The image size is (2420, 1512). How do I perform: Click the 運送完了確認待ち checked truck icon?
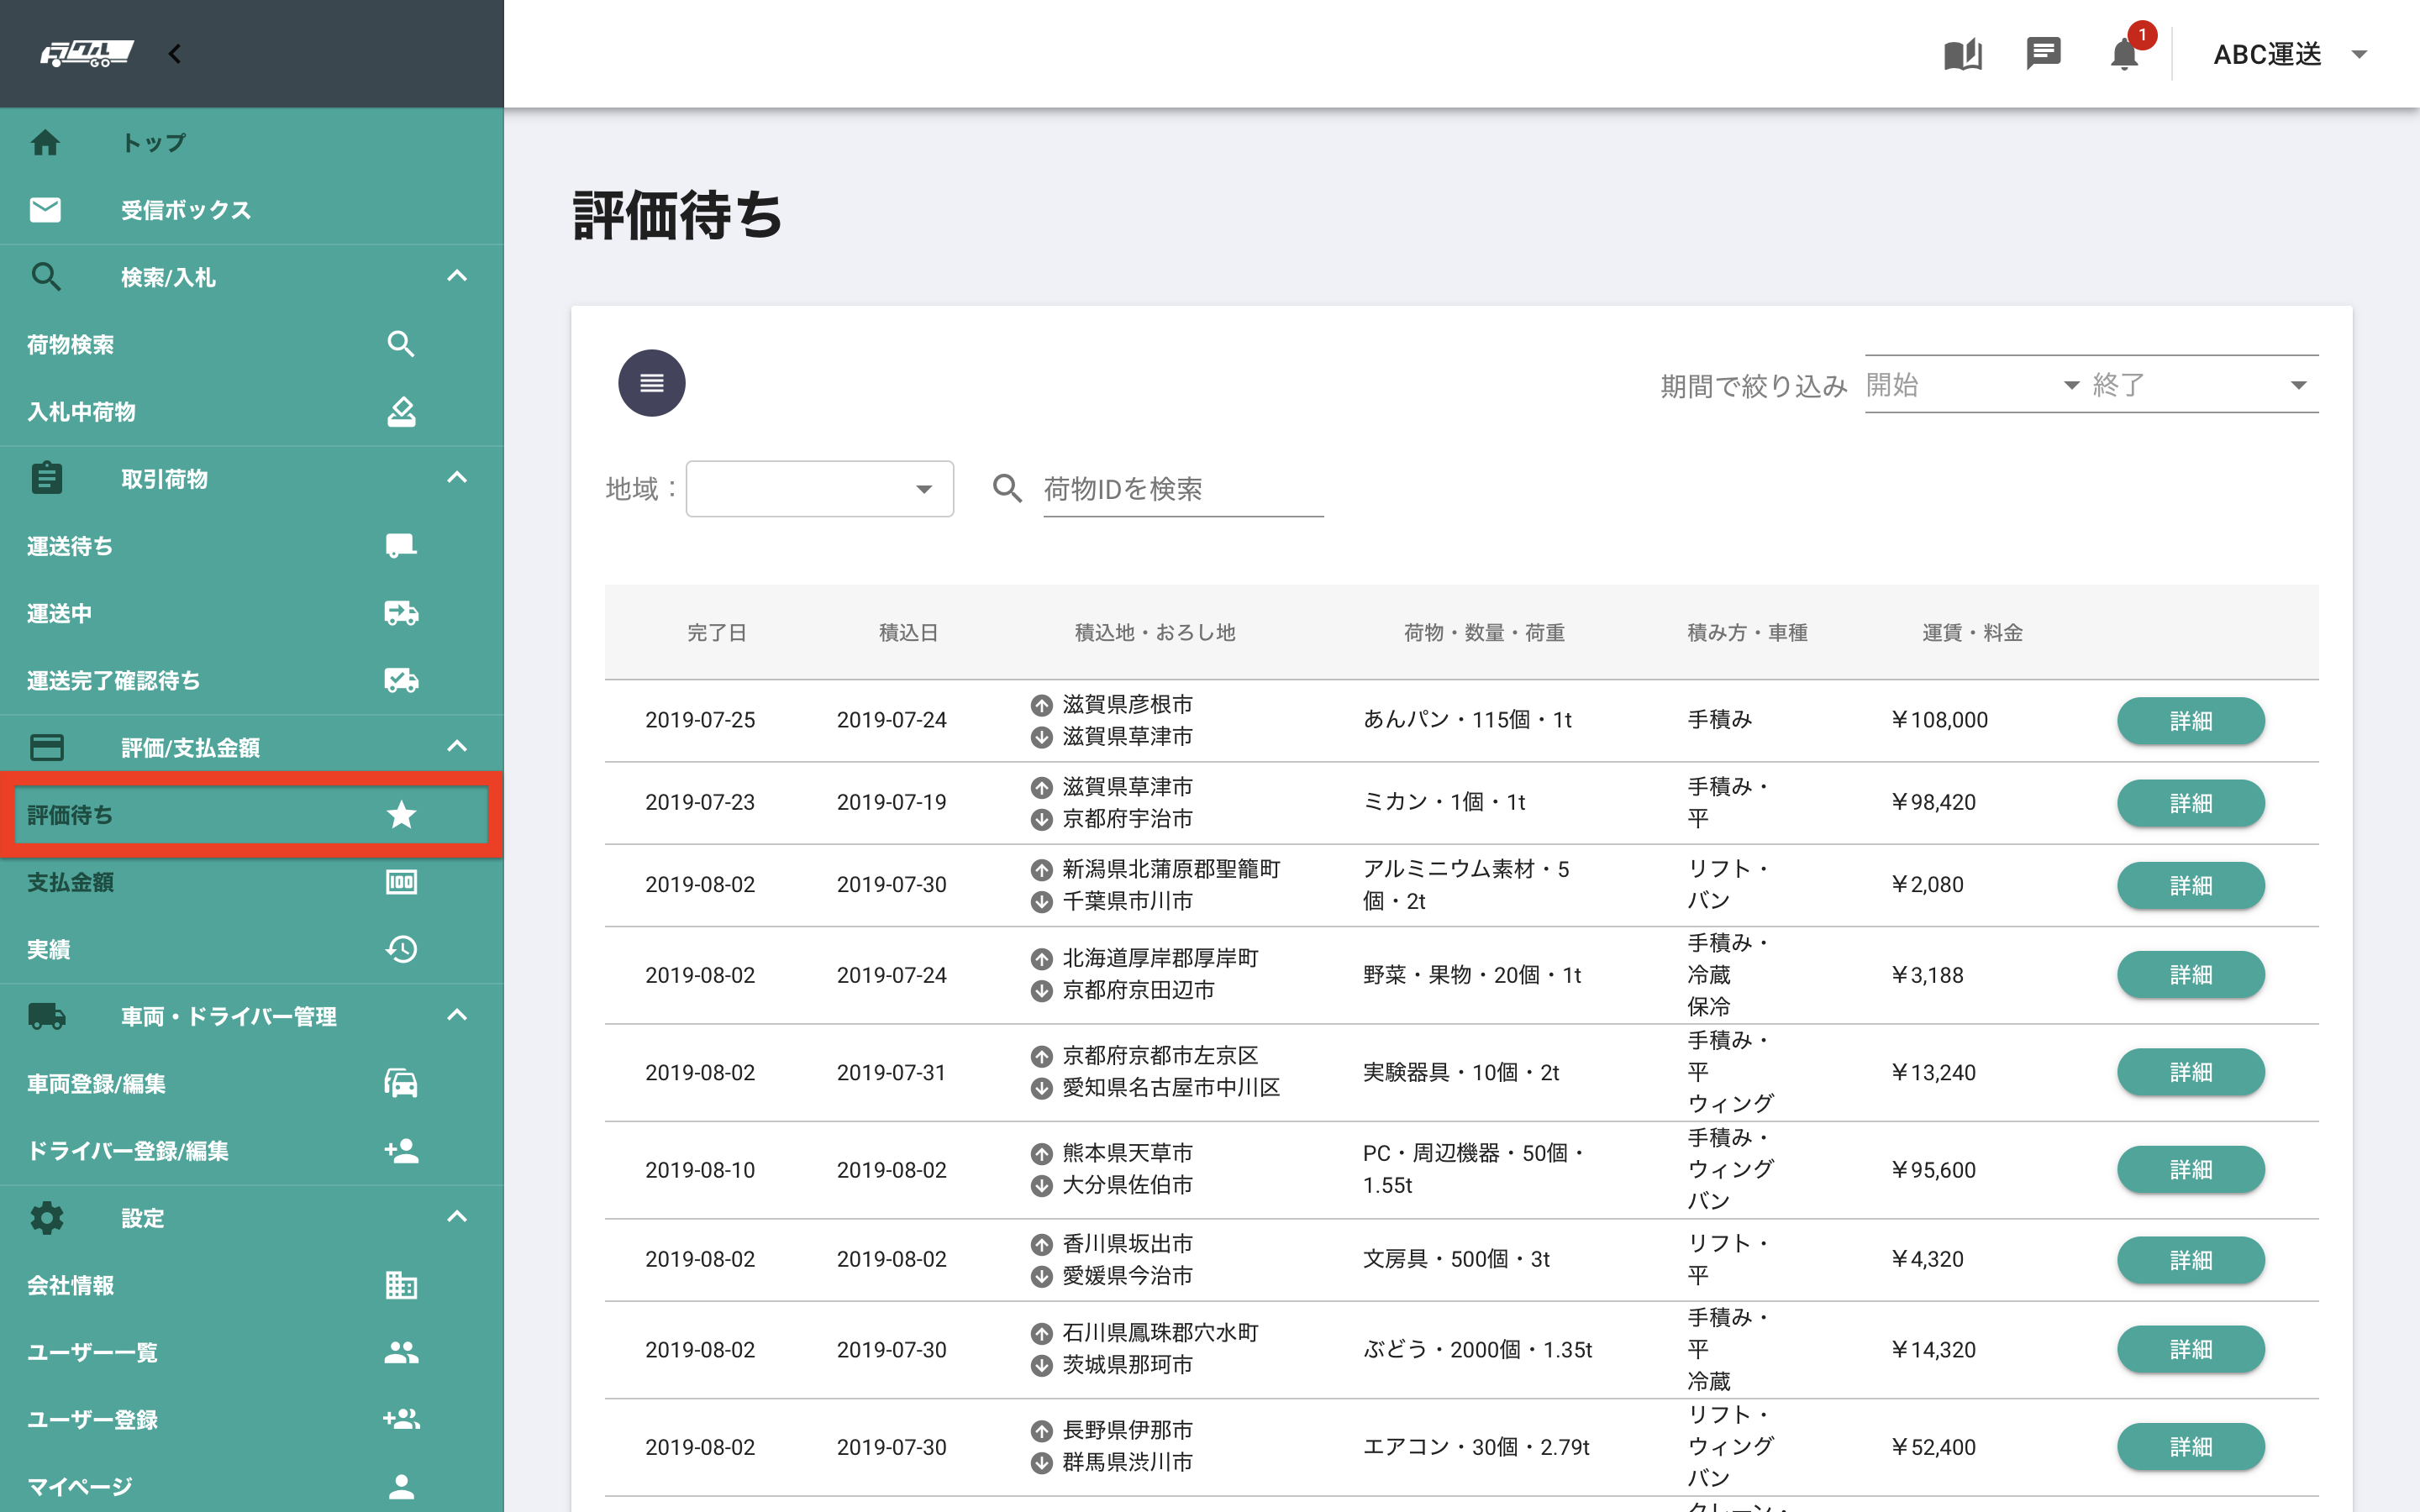401,680
